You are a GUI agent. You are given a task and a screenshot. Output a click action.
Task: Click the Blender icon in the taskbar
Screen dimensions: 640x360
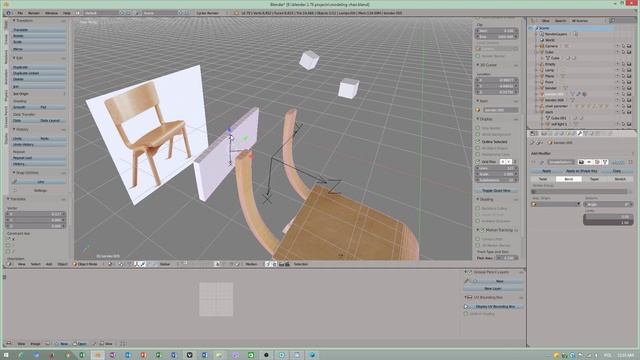(97, 355)
